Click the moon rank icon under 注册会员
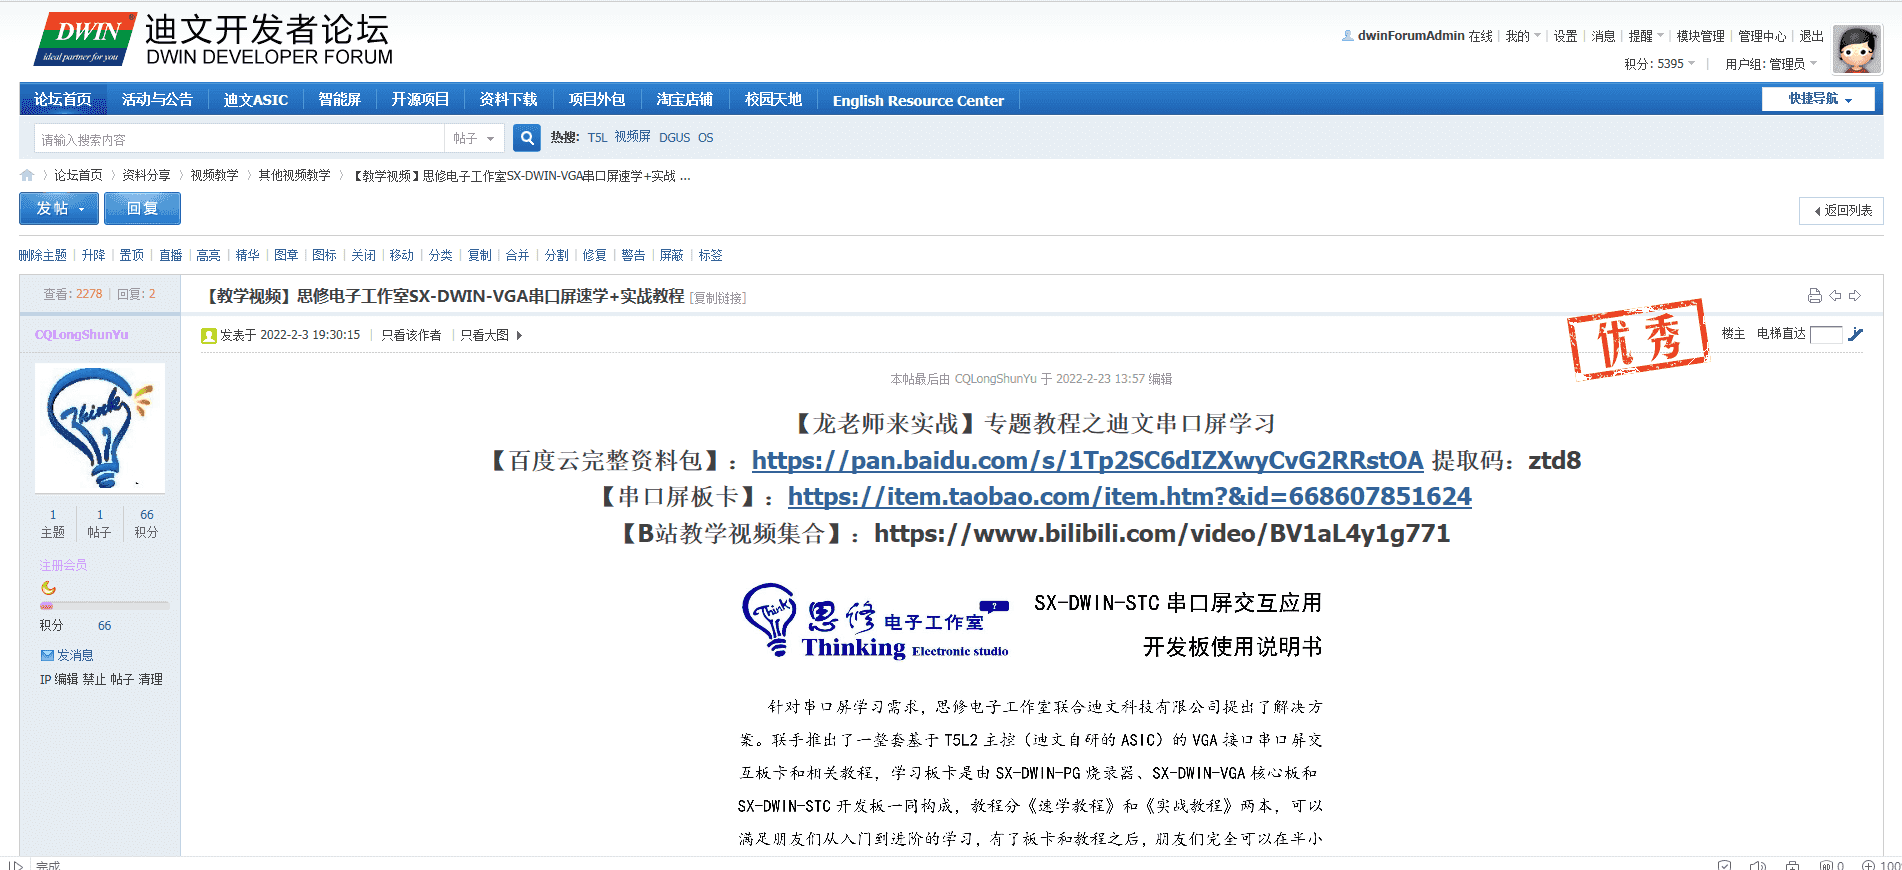The width and height of the screenshot is (1902, 870). click(48, 588)
